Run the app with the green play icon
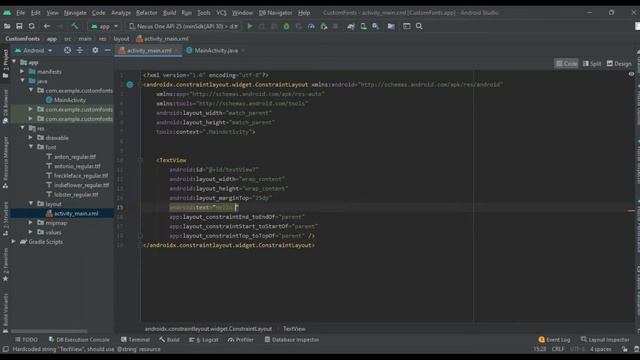The width and height of the screenshot is (640, 360). coord(250,26)
